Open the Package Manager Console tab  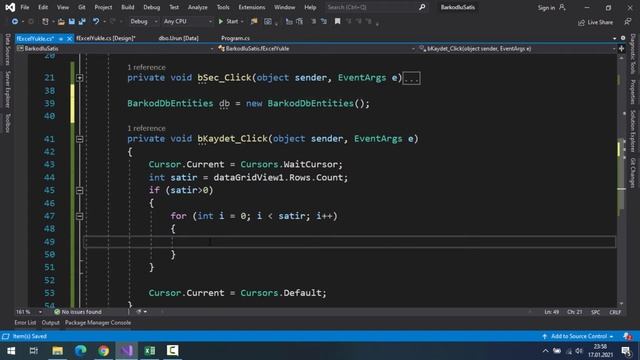coord(98,322)
